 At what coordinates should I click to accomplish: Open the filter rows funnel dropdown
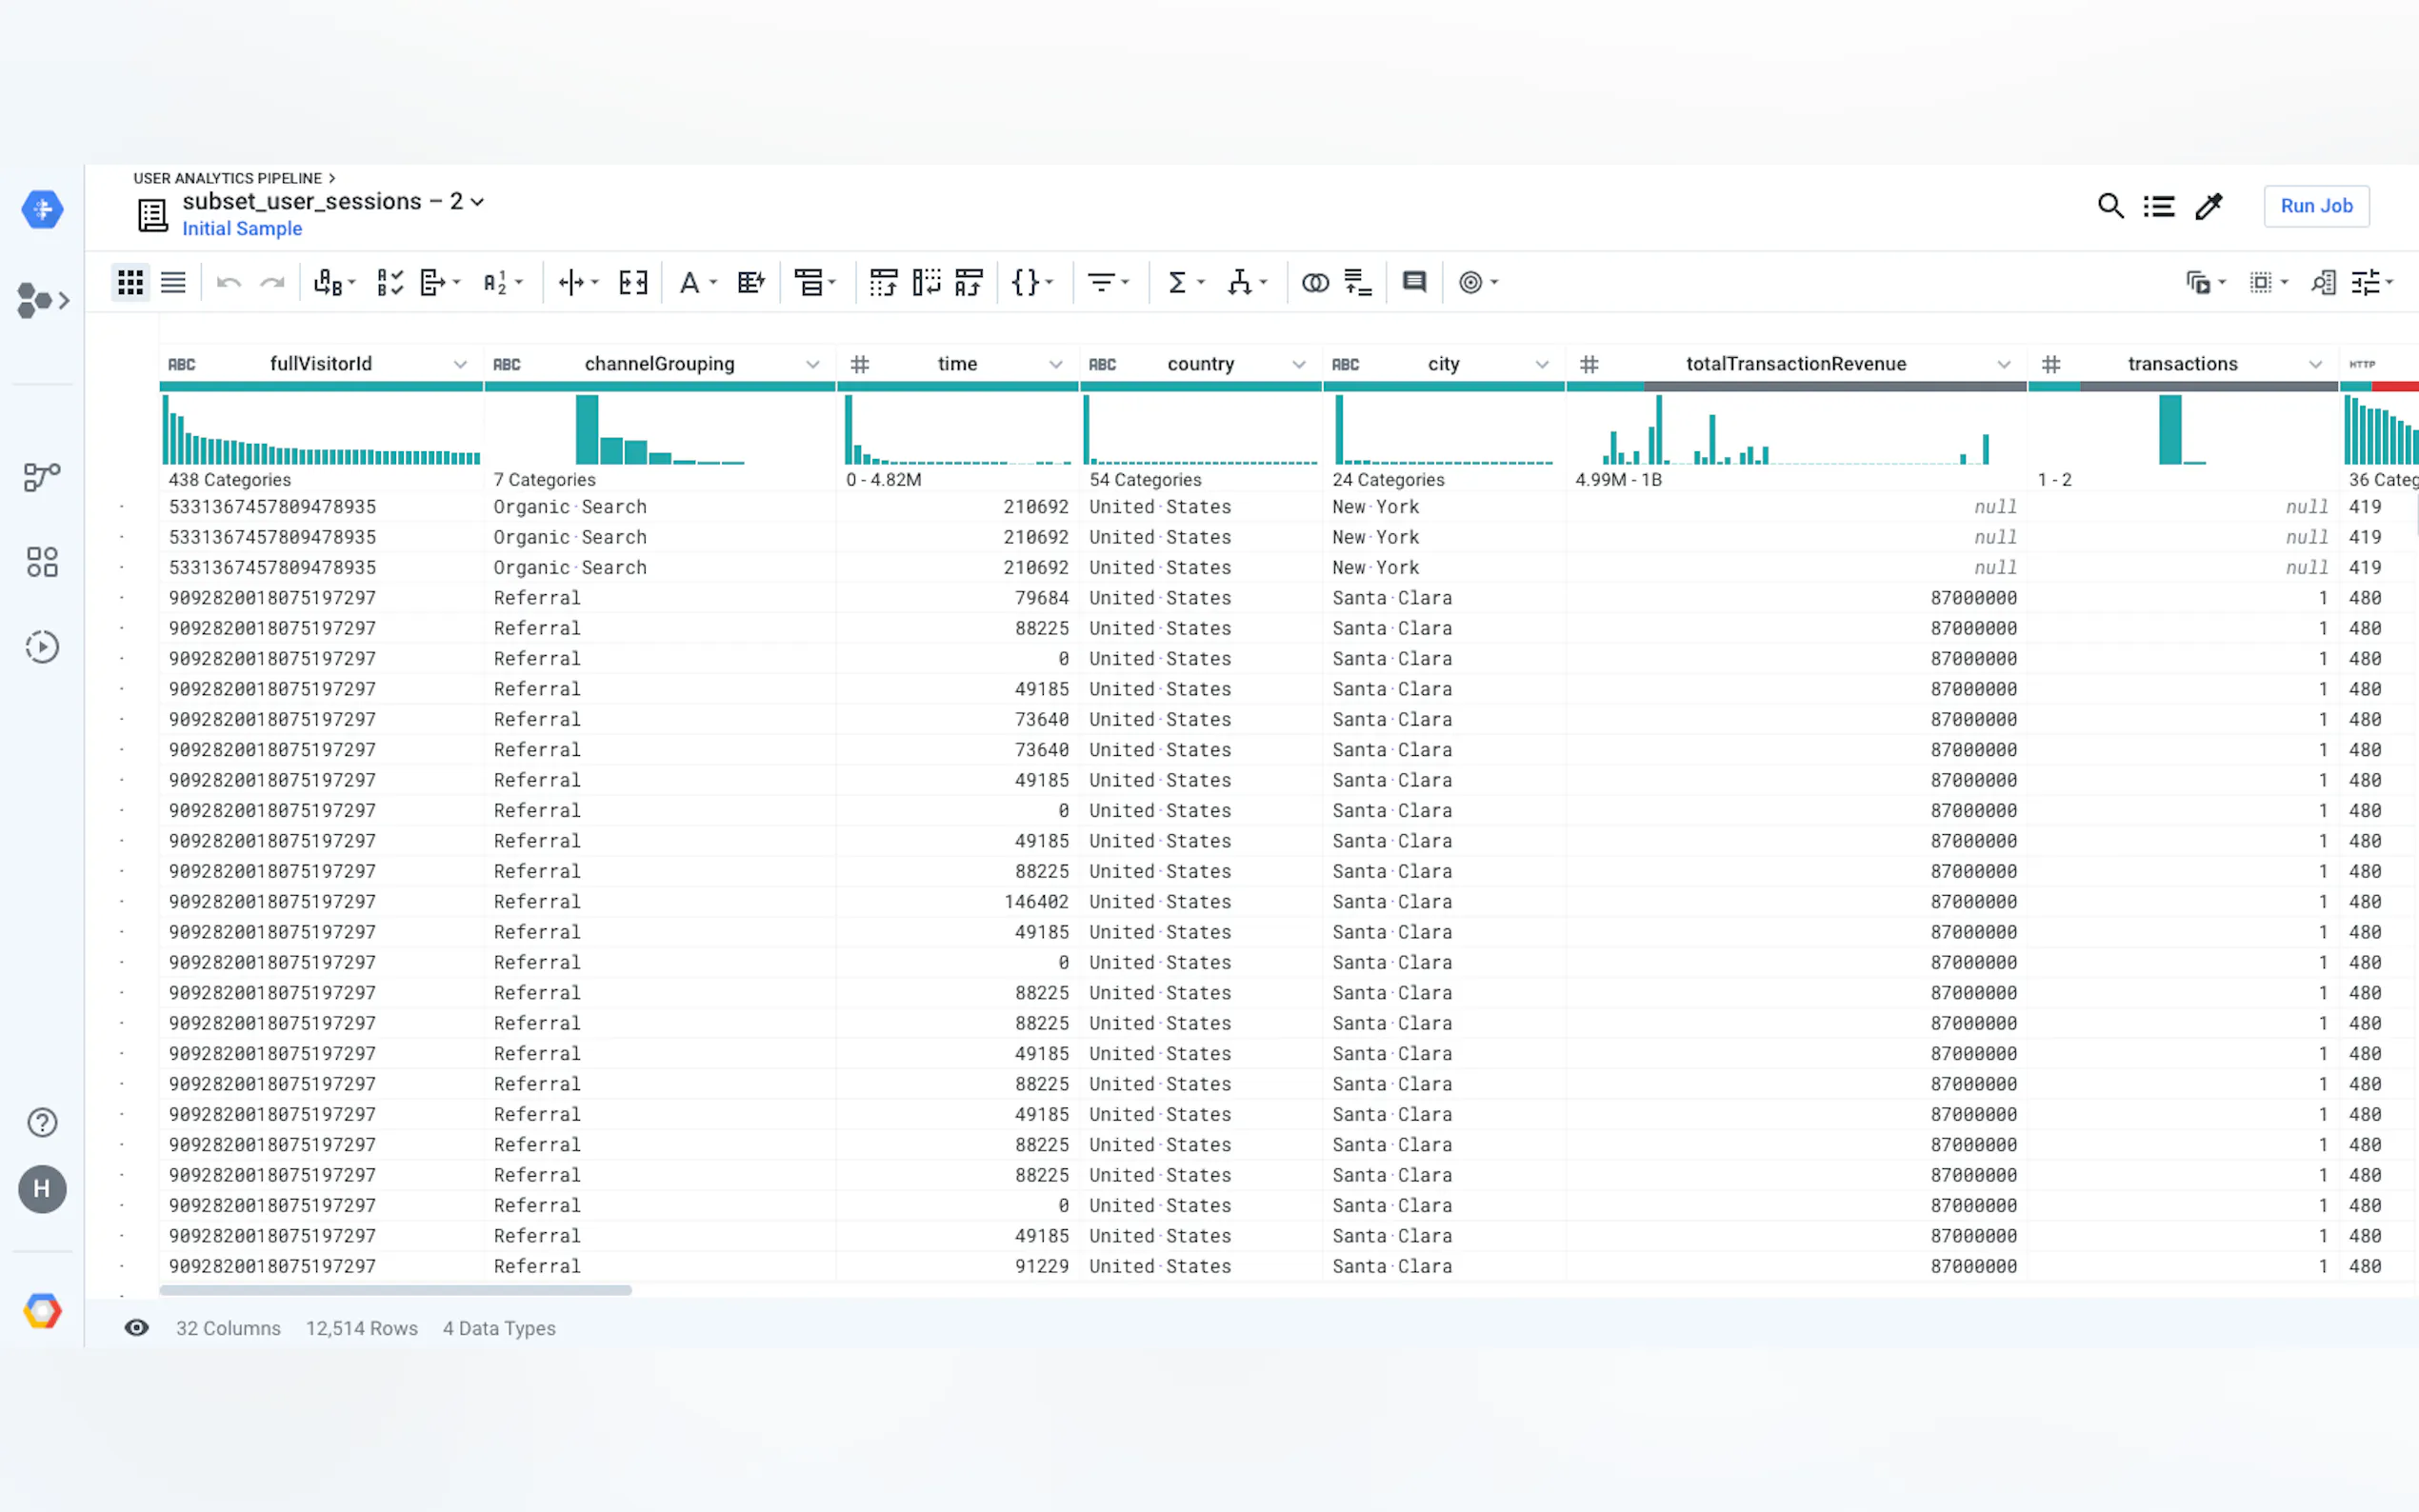[x=1109, y=283]
